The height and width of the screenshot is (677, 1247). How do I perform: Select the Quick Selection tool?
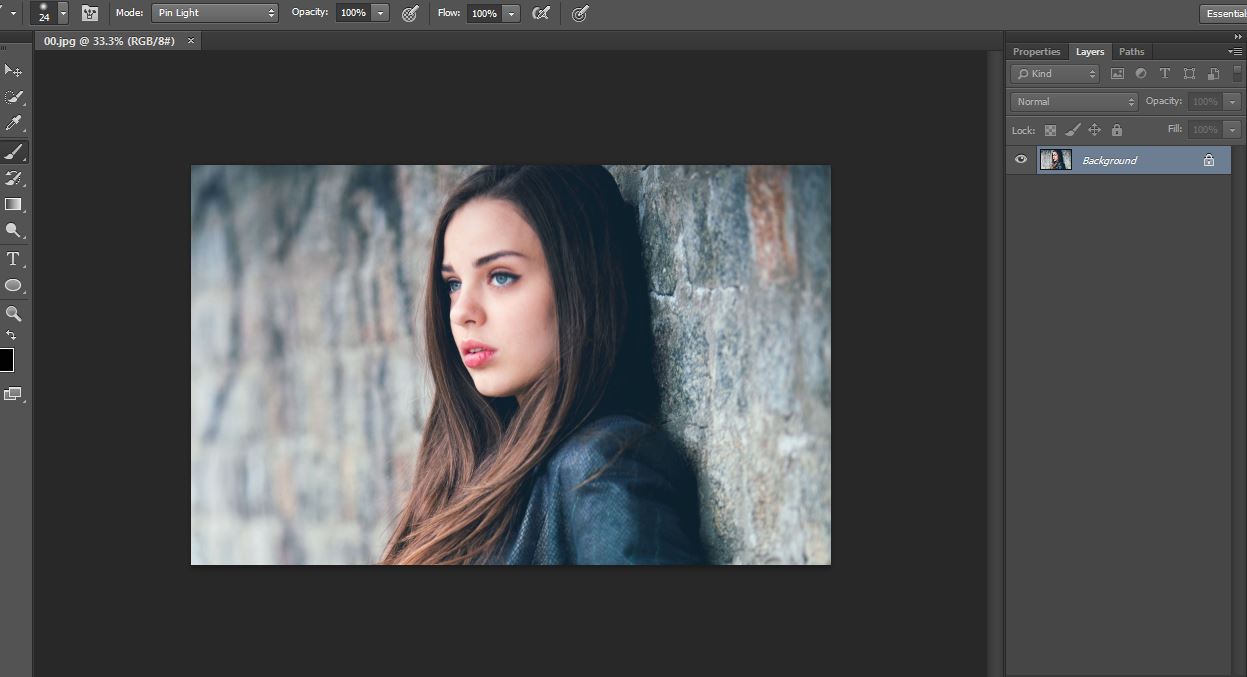(13, 97)
